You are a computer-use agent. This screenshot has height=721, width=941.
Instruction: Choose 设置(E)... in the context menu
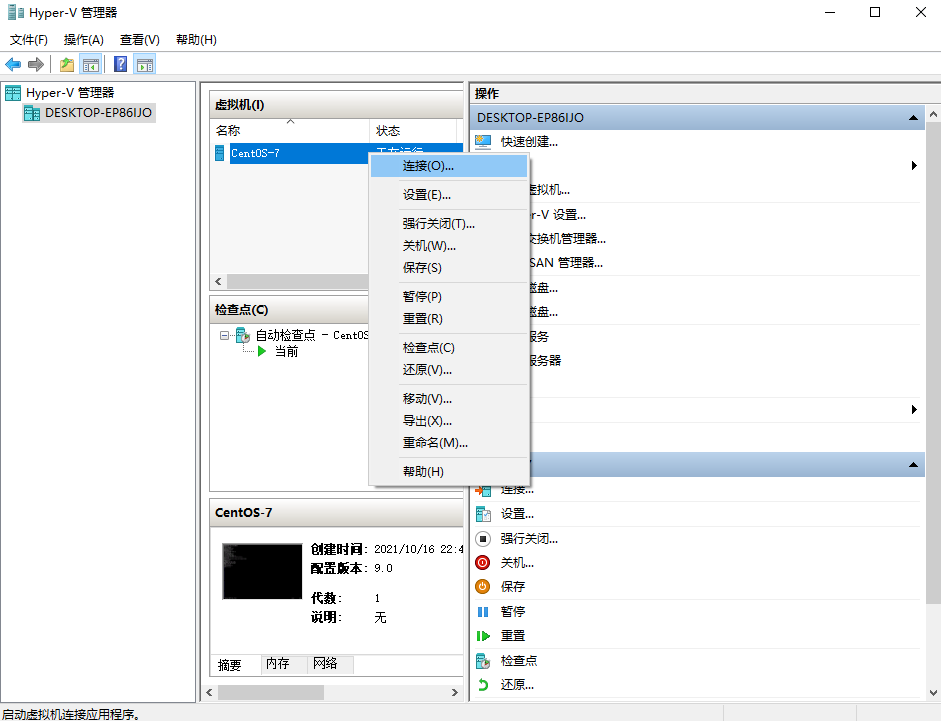click(449, 195)
